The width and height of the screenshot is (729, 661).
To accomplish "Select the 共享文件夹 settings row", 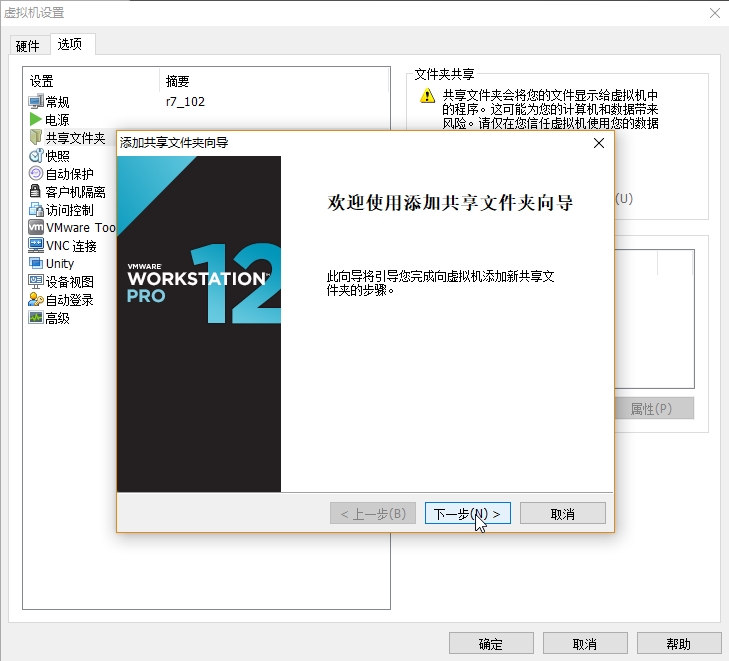I will (x=70, y=138).
